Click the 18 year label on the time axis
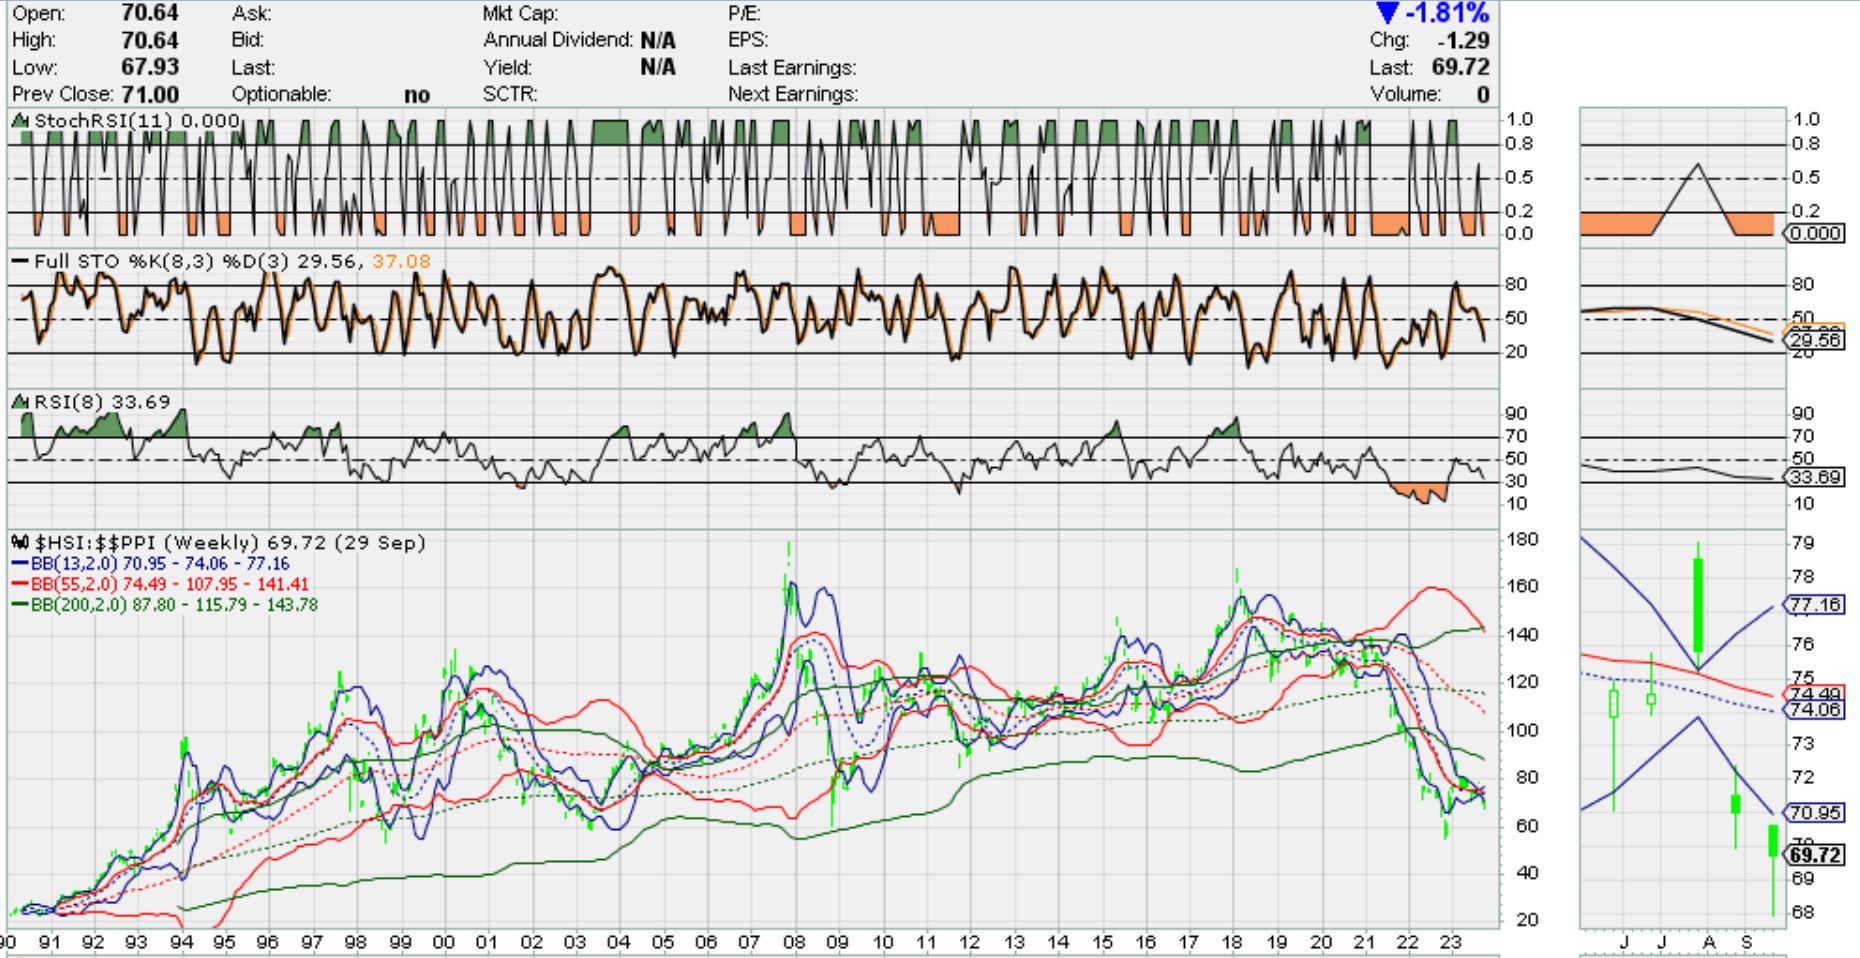Image resolution: width=1860 pixels, height=958 pixels. tap(1232, 942)
